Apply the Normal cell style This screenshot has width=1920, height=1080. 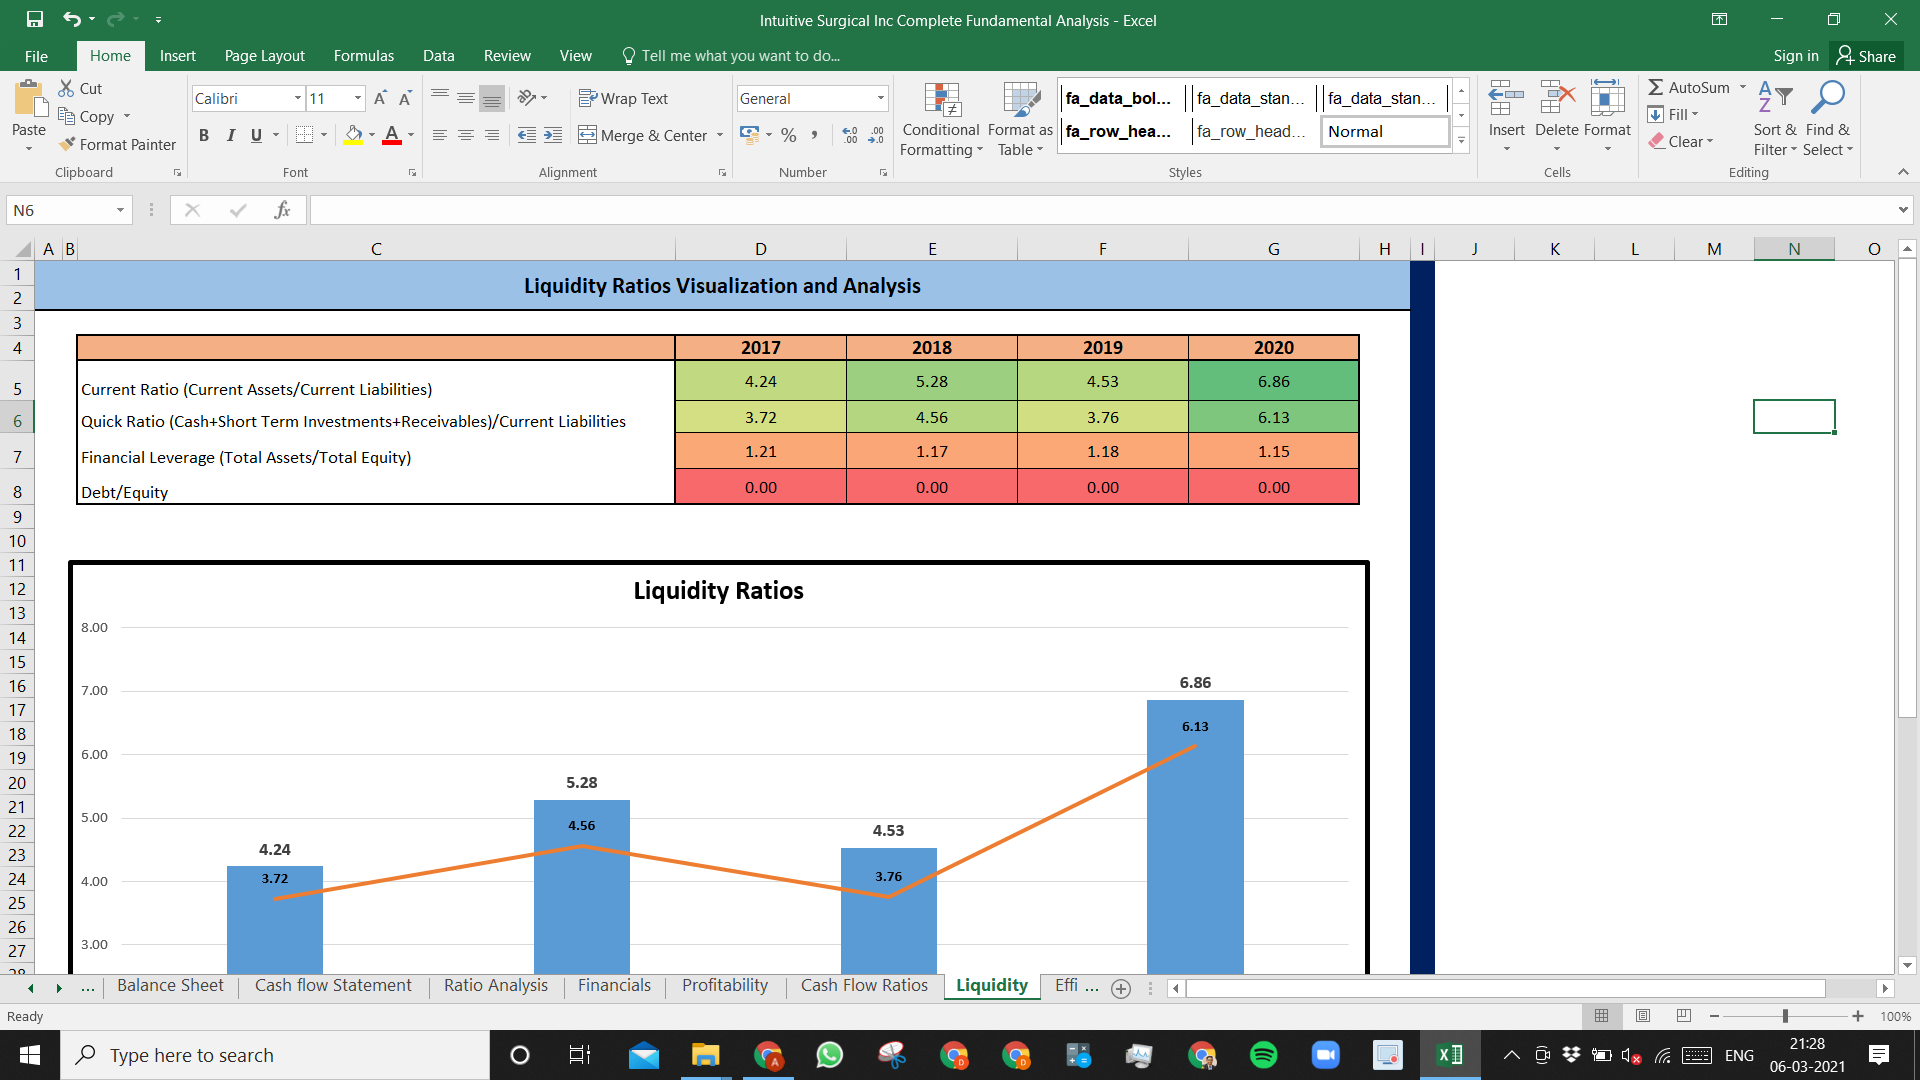(x=1385, y=131)
